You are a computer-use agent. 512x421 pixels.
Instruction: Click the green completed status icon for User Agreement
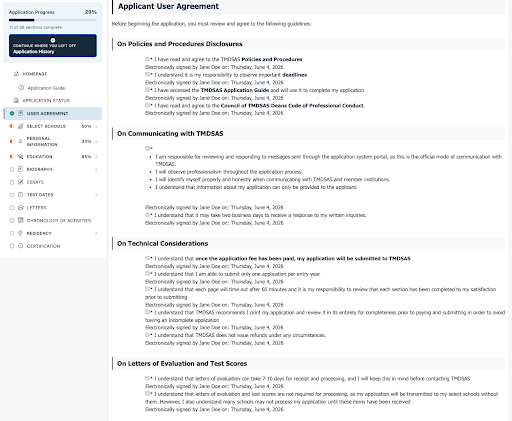point(12,113)
